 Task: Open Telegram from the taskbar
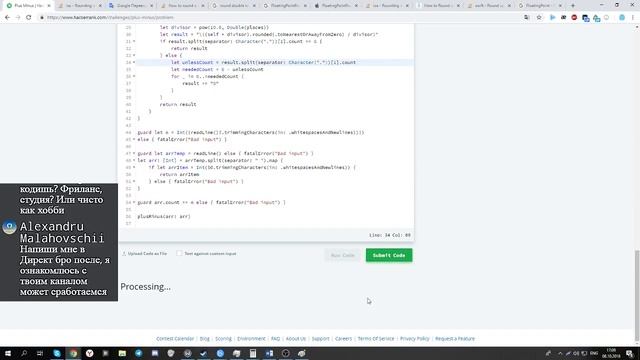point(139,353)
